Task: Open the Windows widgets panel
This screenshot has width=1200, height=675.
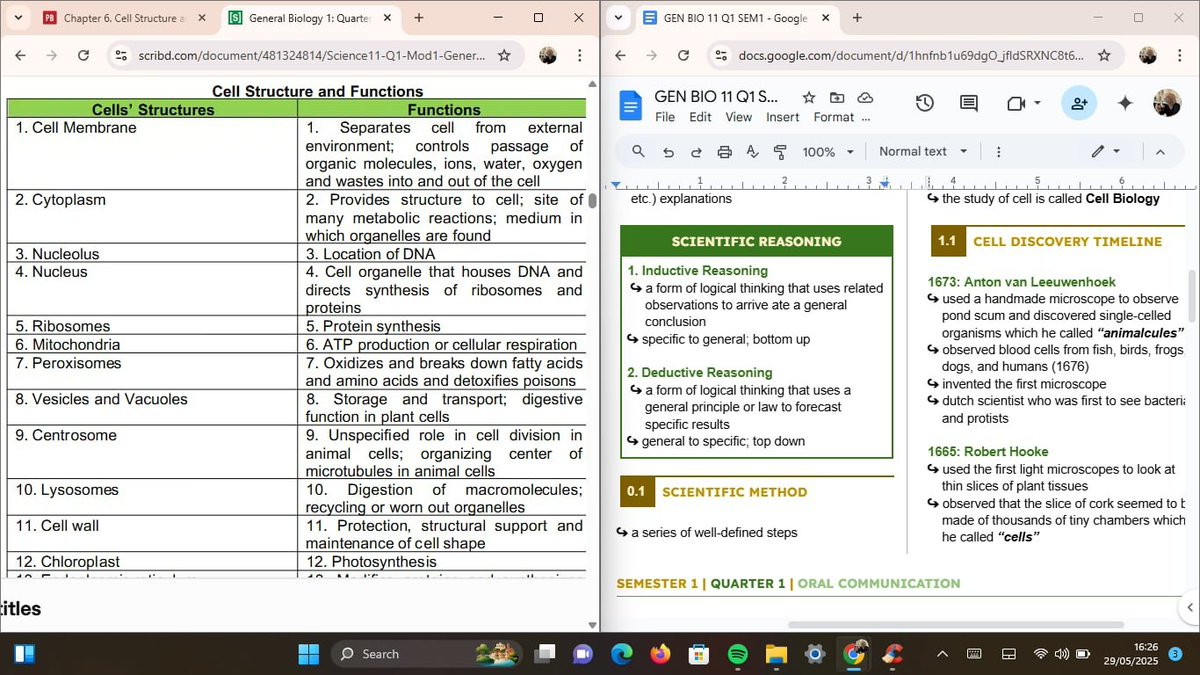Action: (24, 654)
